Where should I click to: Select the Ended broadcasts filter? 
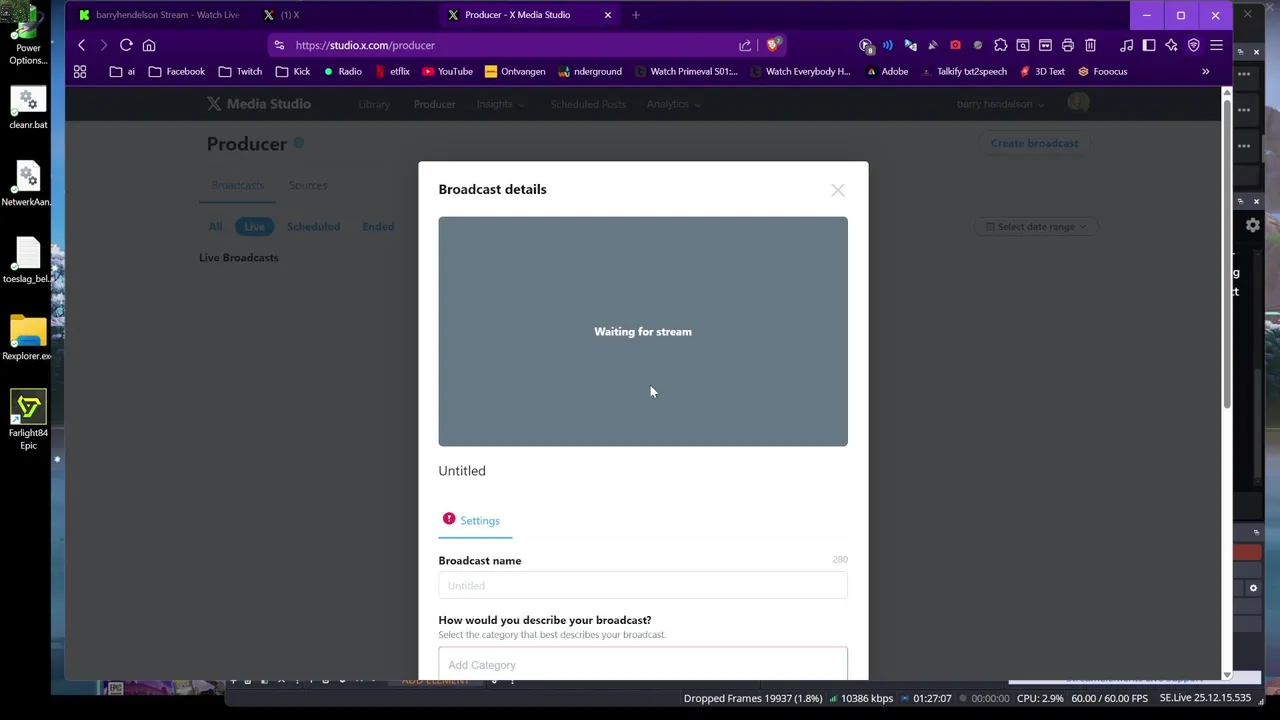click(x=378, y=227)
